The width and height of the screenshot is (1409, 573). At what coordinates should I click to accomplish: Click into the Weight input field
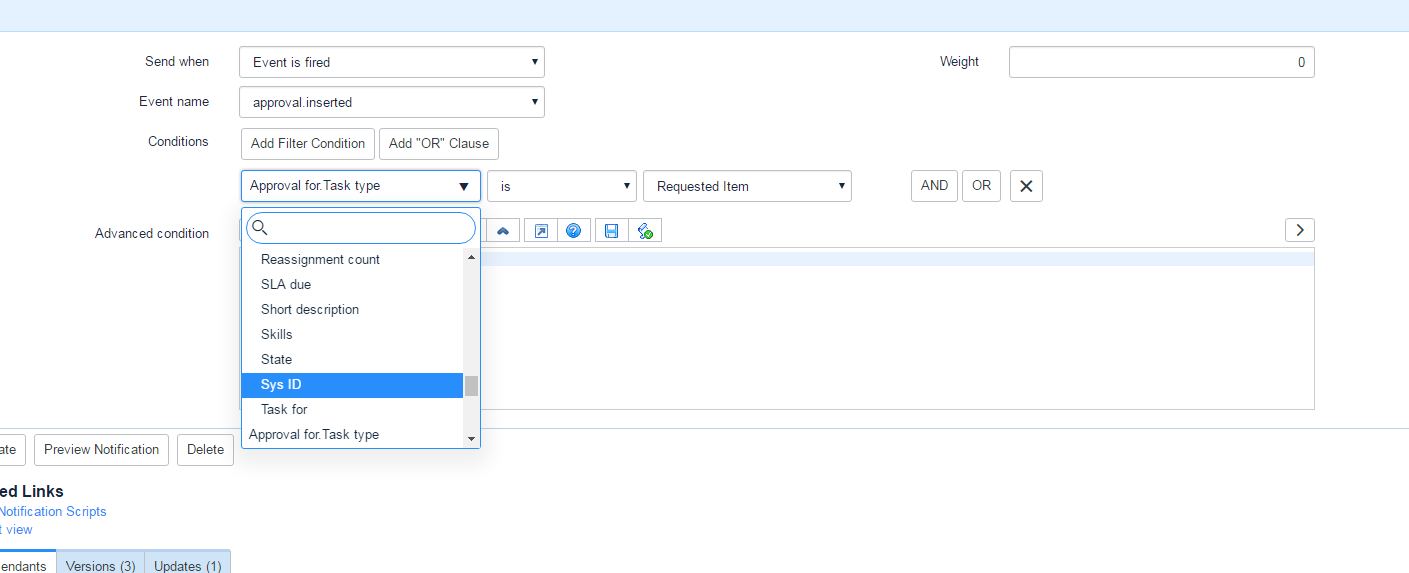(1160, 62)
